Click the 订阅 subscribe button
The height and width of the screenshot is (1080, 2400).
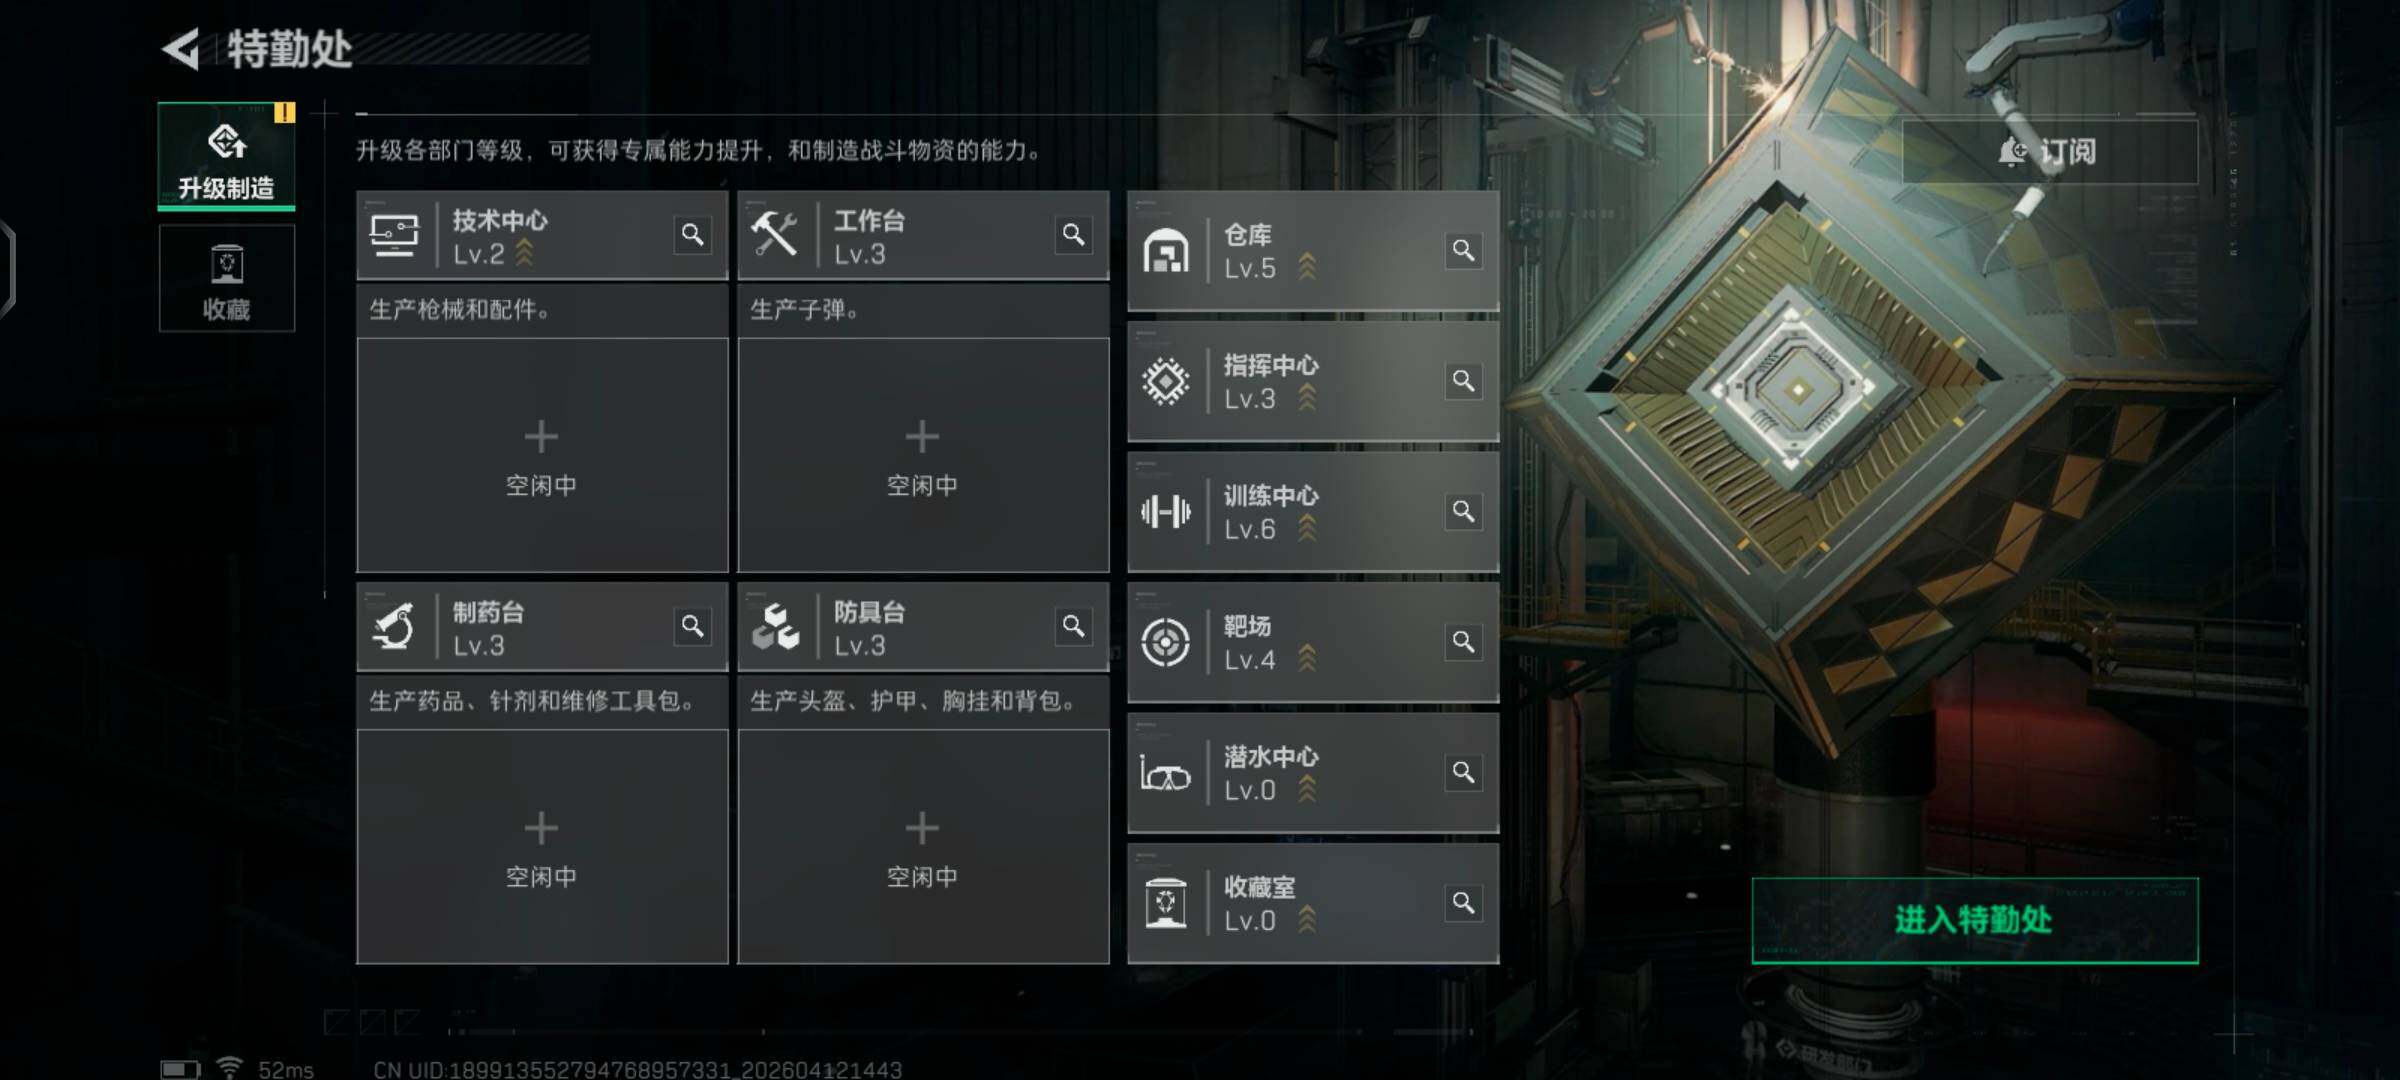(2049, 151)
